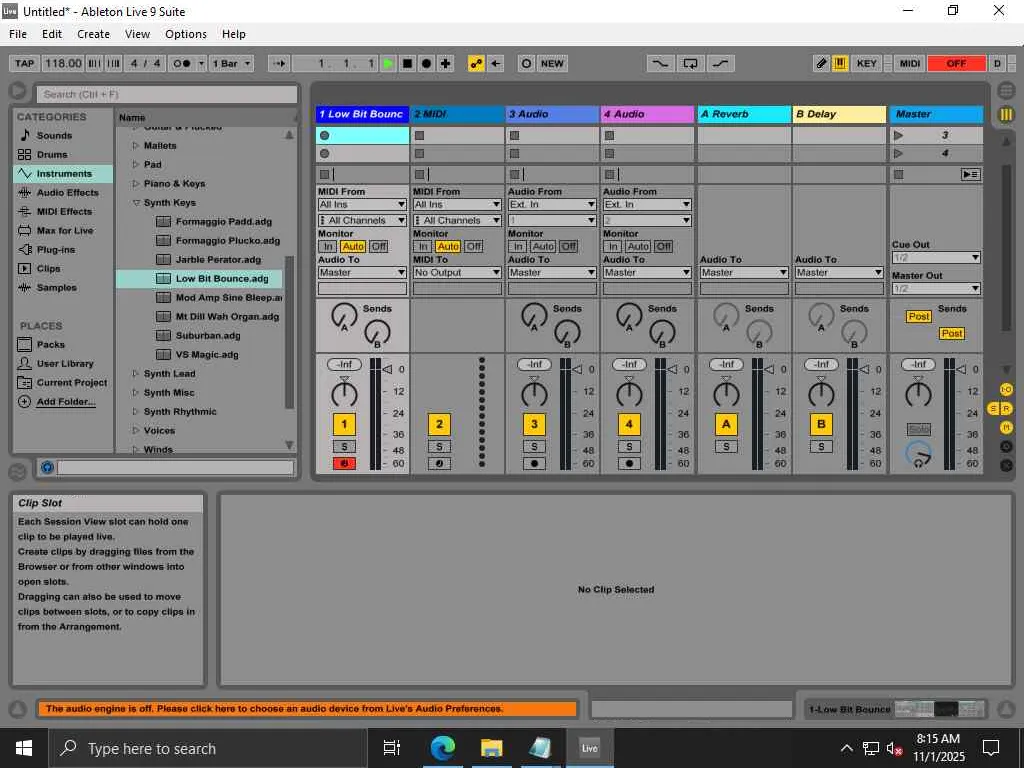This screenshot has height=768, width=1024.
Task: Switch to Arrangement View with selector icon
Action: [1006, 91]
